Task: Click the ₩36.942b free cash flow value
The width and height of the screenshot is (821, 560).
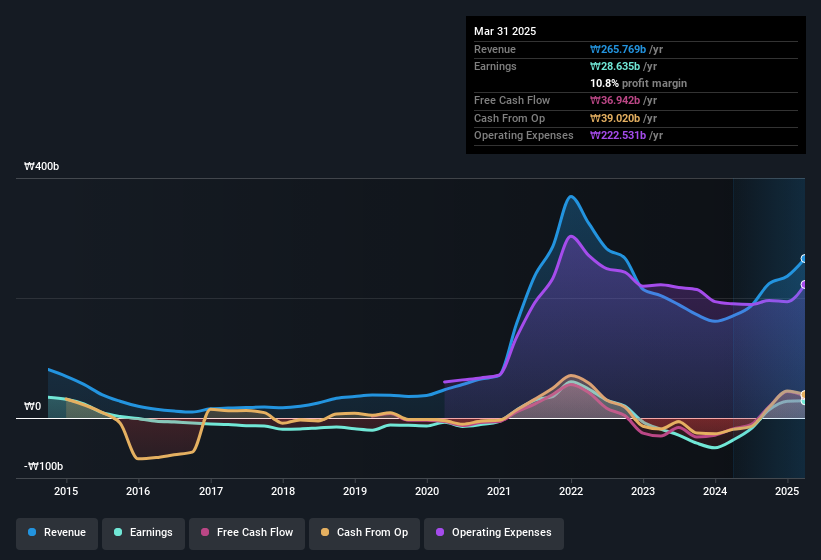Action: [x=615, y=100]
